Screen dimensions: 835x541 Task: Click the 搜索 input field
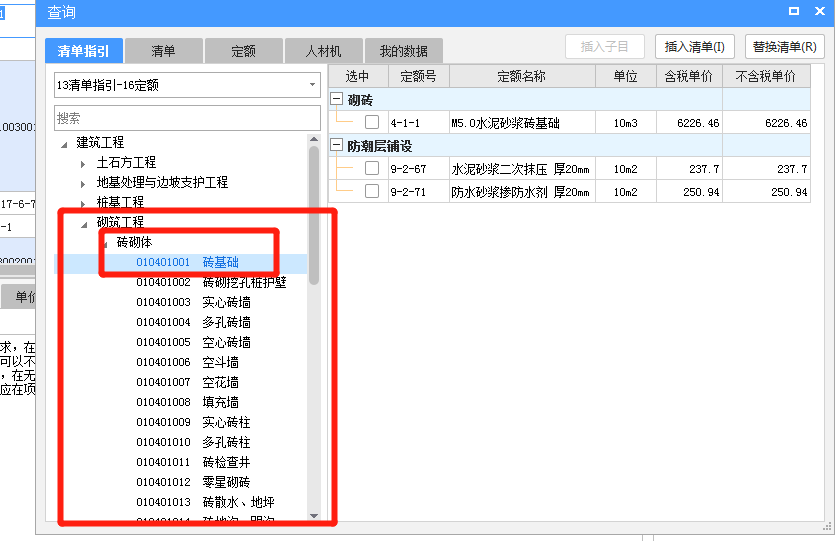coord(187,118)
